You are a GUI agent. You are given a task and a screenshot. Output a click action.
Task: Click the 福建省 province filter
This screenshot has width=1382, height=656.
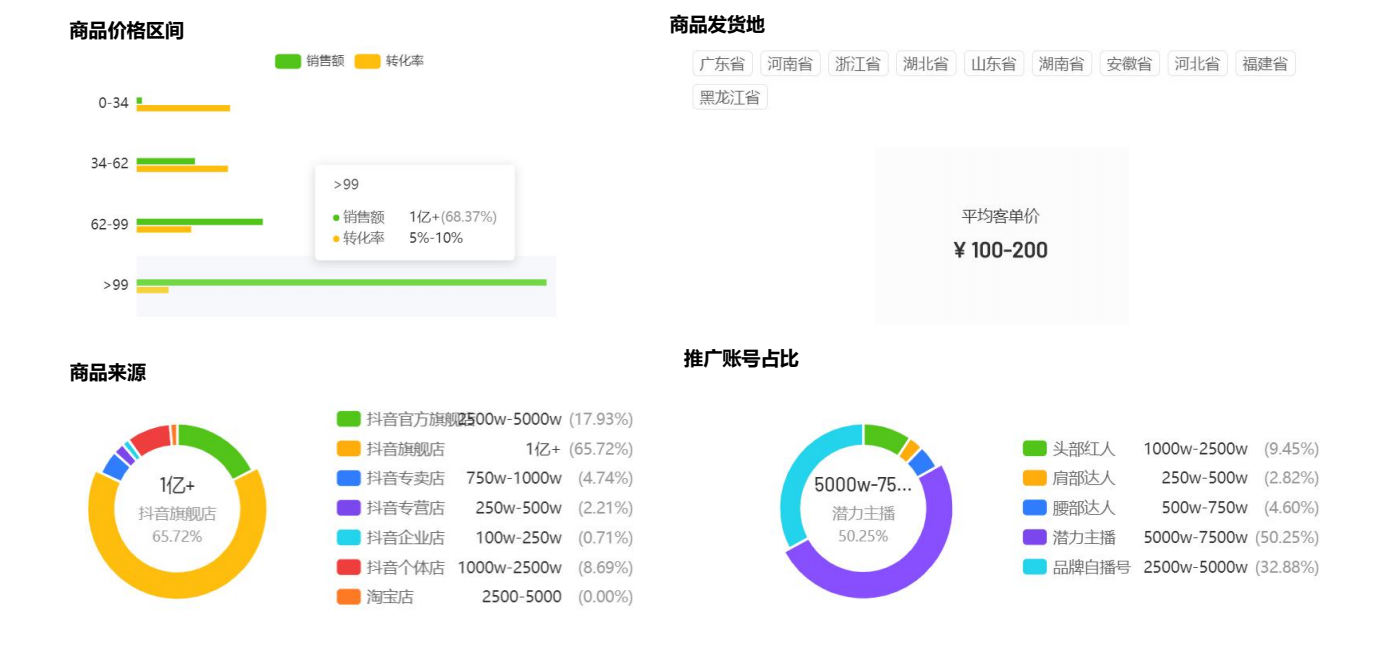coord(1266,63)
